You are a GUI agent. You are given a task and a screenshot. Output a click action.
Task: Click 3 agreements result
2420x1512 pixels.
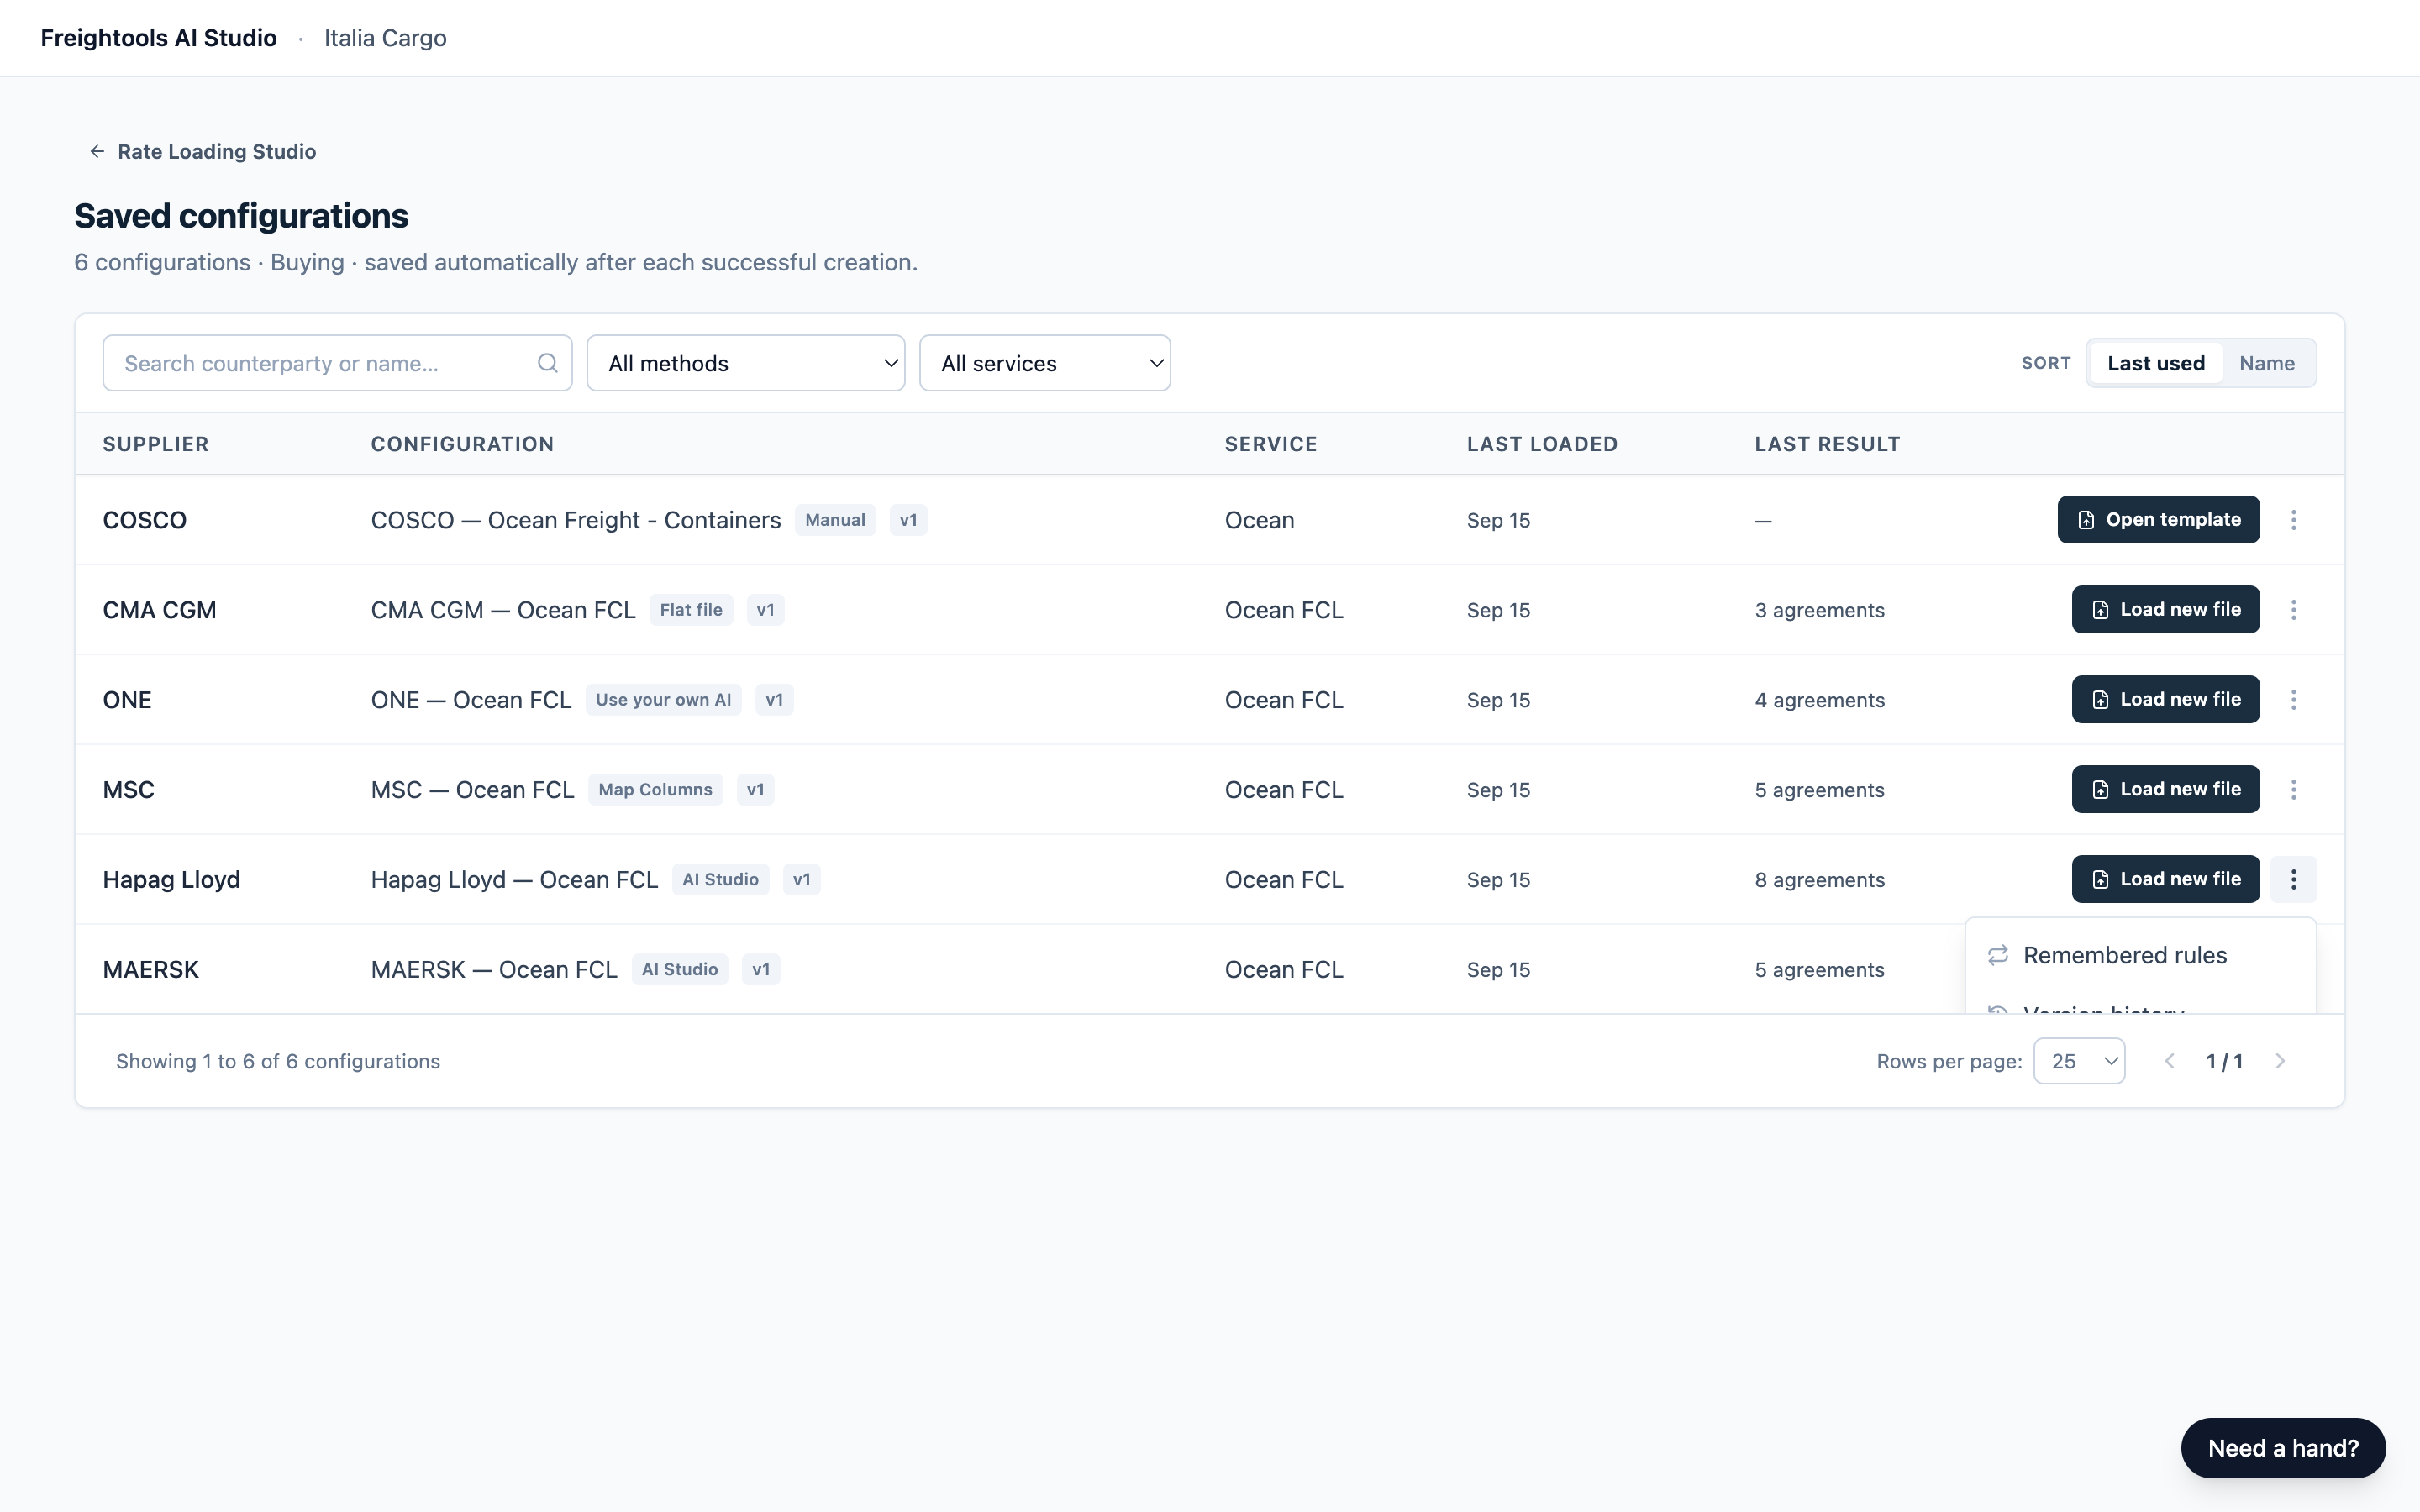tap(1819, 610)
